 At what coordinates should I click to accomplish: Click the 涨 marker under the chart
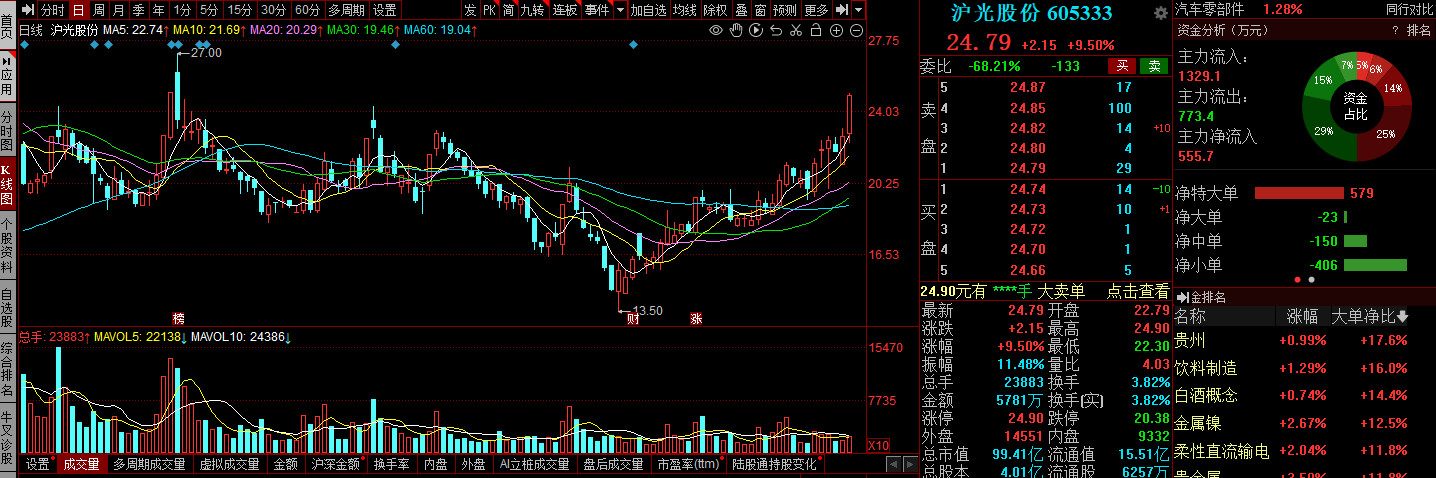tap(696, 319)
